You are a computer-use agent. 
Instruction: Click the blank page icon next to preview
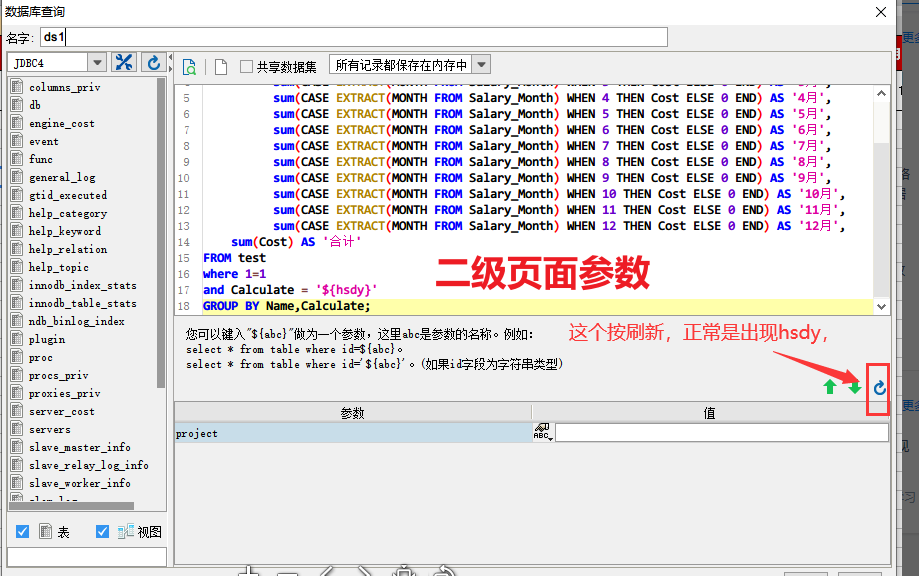[x=221, y=67]
